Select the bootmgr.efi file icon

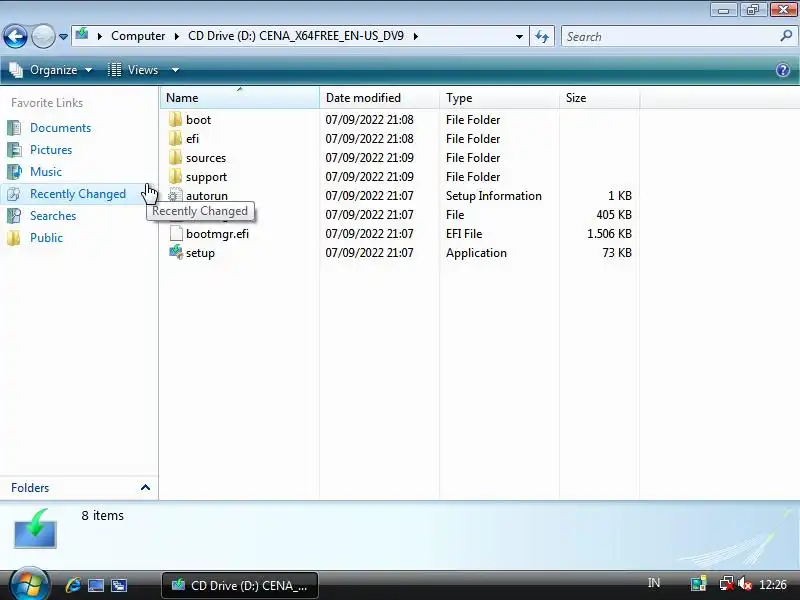[x=176, y=234]
